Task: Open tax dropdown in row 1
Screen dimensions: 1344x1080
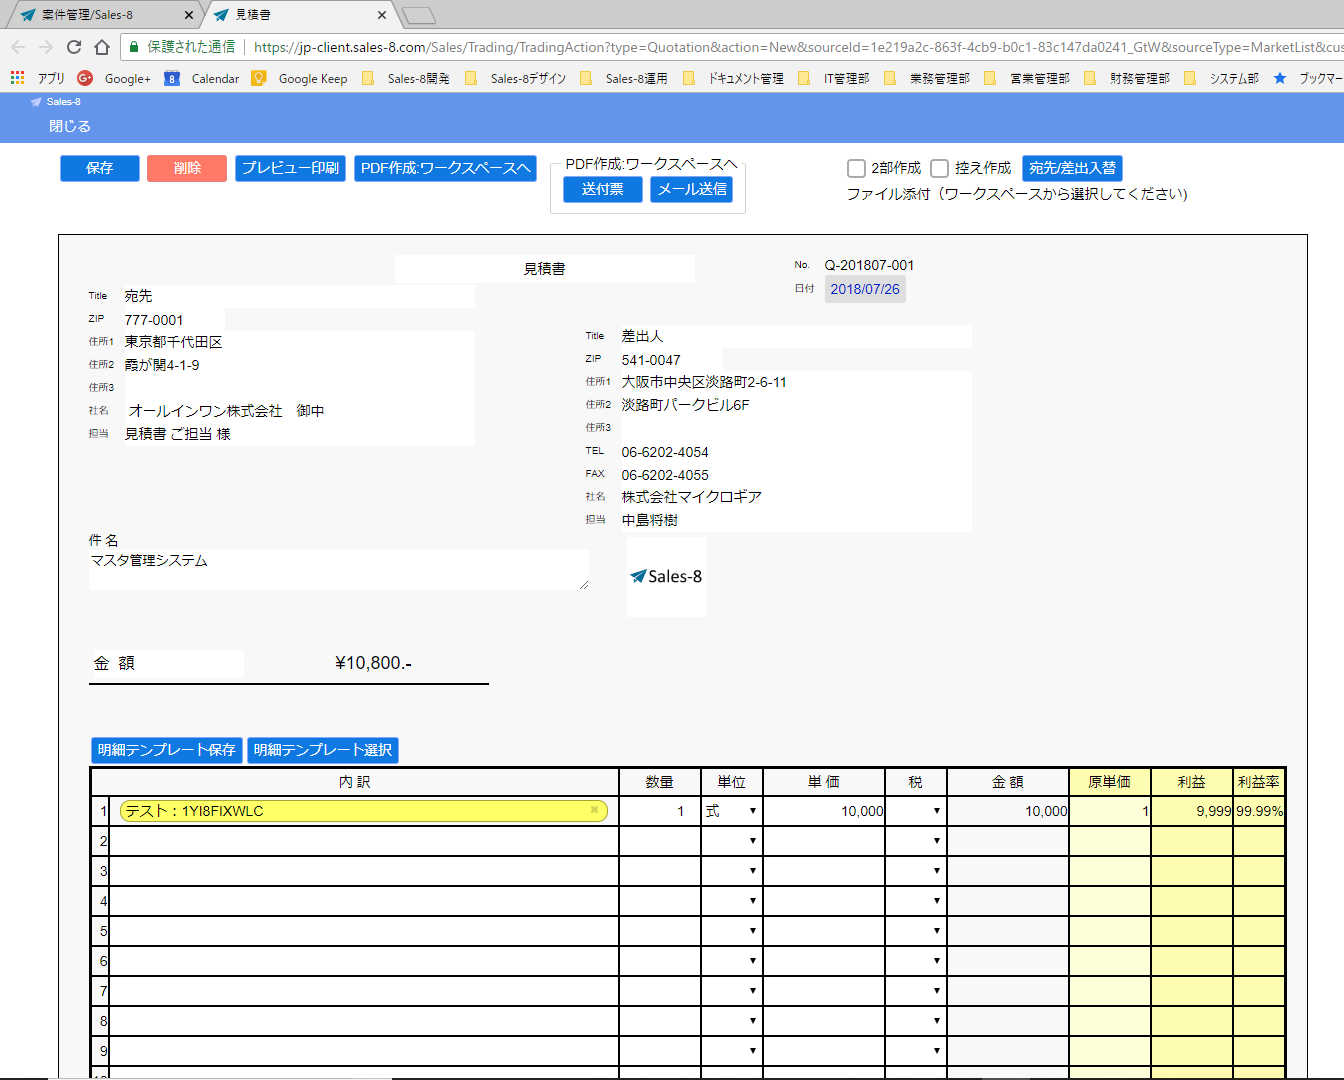Action: [x=916, y=811]
